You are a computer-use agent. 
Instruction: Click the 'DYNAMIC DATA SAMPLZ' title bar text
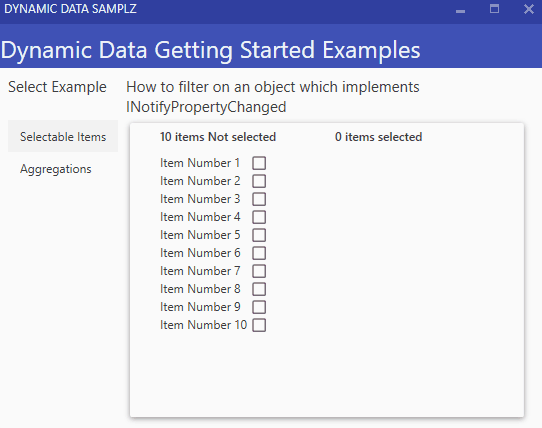click(x=71, y=9)
